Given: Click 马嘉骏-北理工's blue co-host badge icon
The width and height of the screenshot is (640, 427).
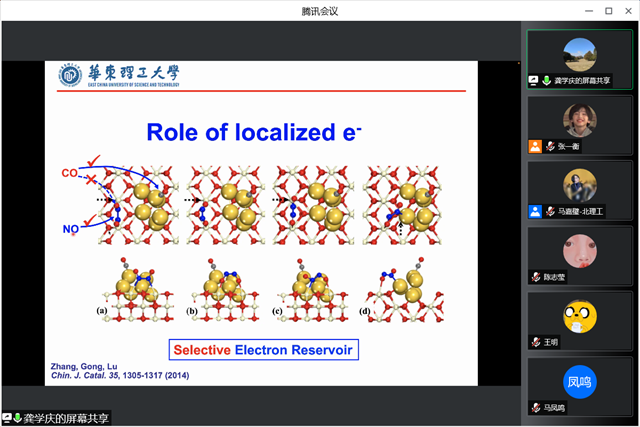Looking at the screenshot, I should [x=535, y=211].
